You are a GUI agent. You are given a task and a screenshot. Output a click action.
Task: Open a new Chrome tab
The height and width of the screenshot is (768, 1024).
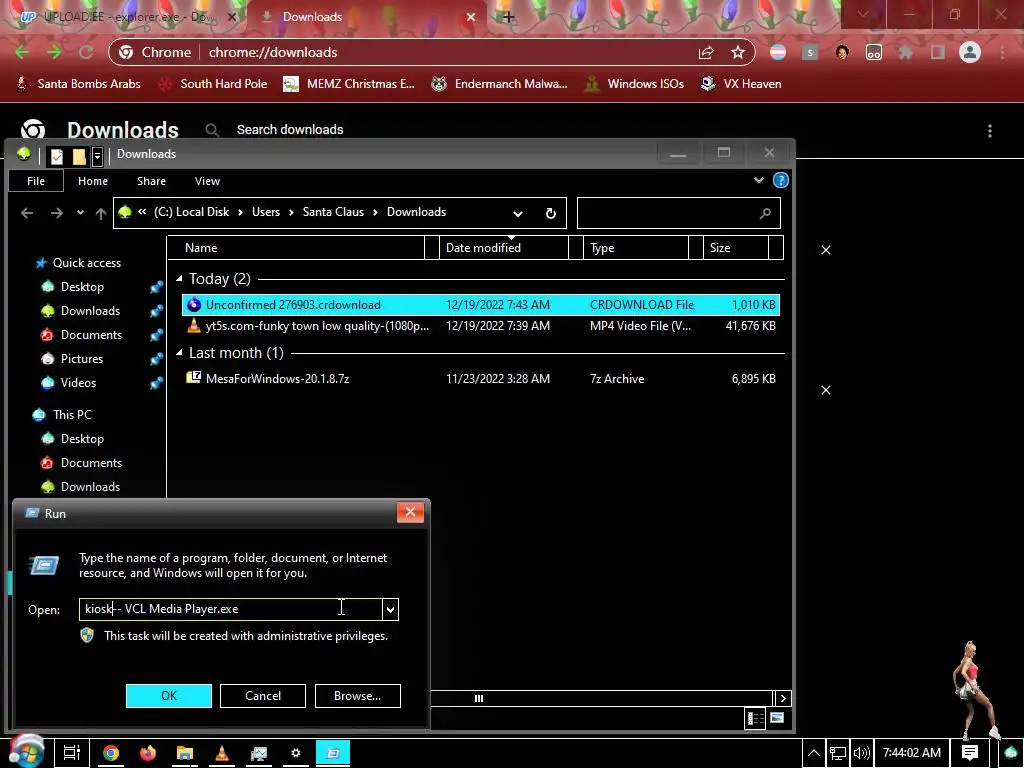(x=509, y=17)
